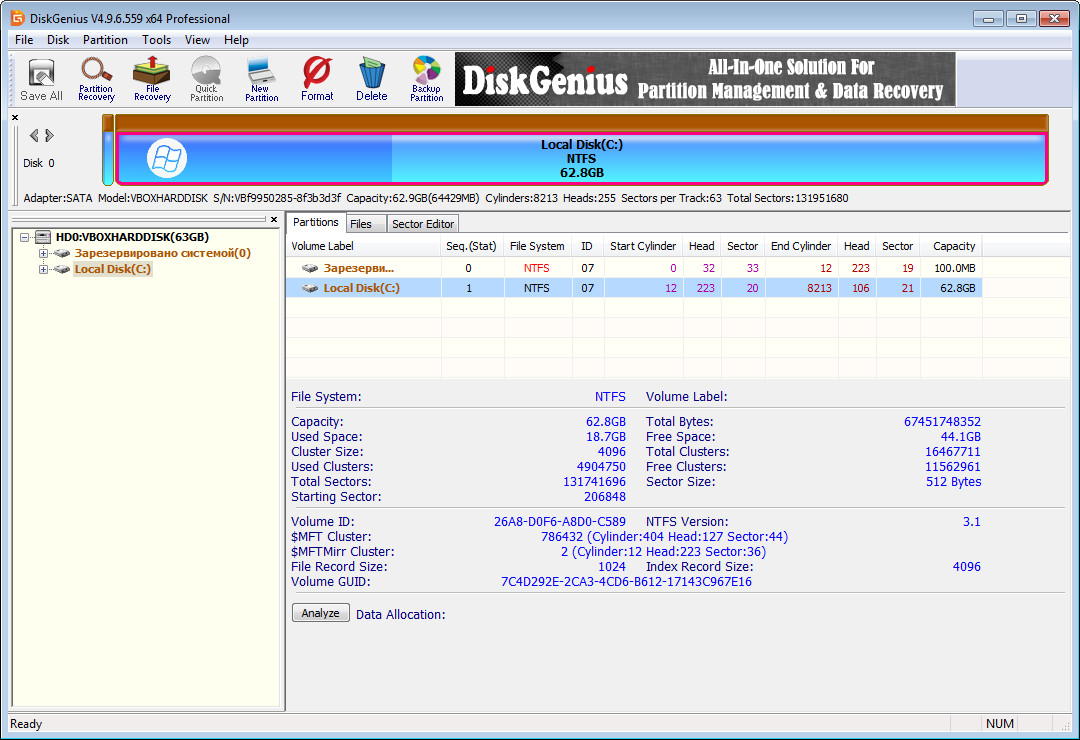Click the DiskGenius title bar app icon
The image size is (1080, 740).
coord(17,19)
